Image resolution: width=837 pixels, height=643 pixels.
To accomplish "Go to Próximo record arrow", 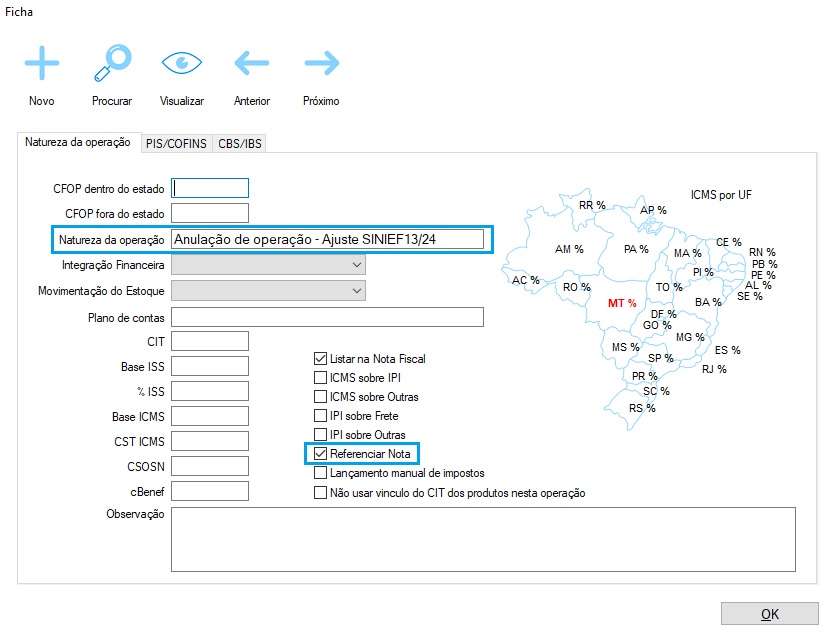I will click(321, 63).
